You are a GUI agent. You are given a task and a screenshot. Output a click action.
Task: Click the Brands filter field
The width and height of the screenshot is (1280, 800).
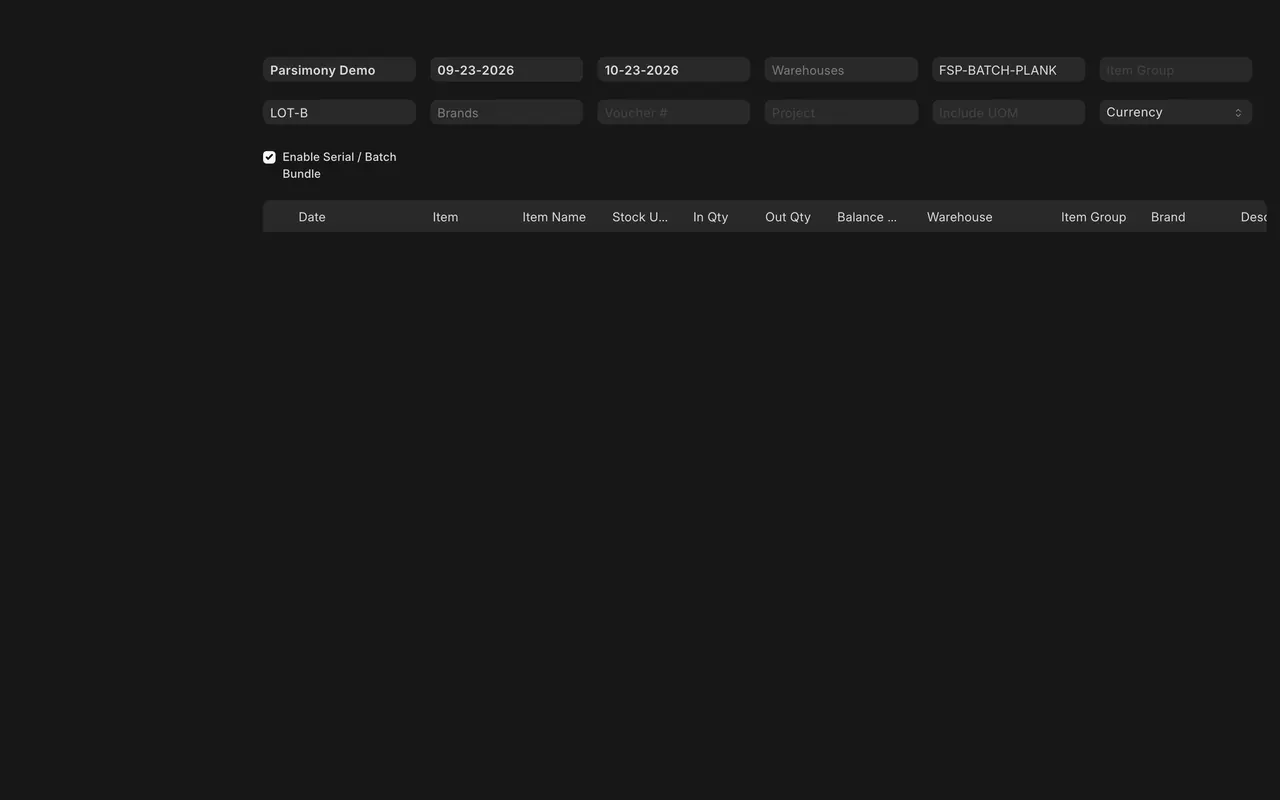tap(506, 112)
